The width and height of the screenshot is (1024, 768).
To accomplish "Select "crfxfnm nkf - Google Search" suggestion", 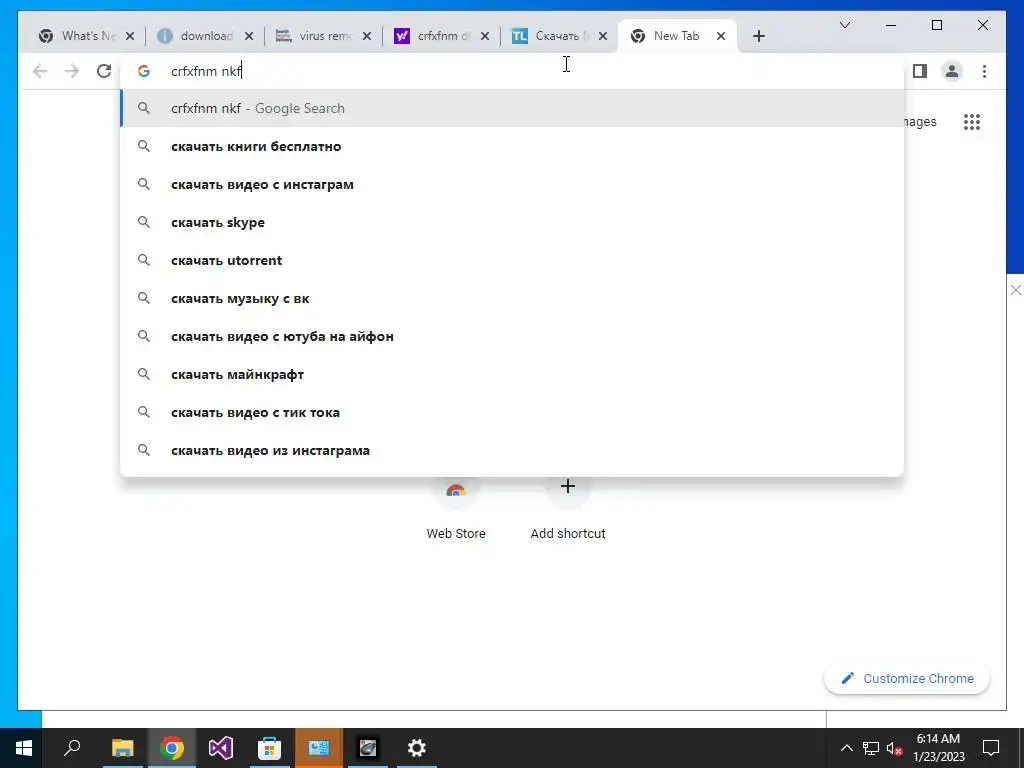I will tap(512, 108).
